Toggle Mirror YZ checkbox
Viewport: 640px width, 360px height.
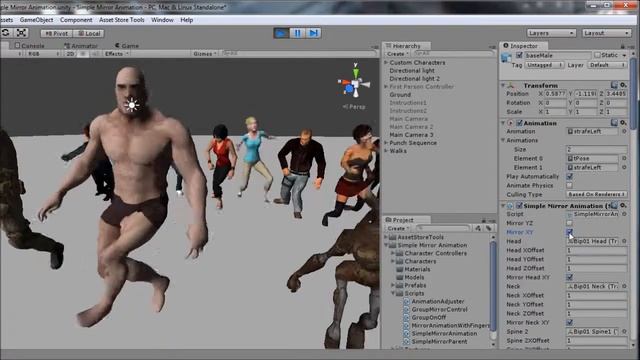569,223
